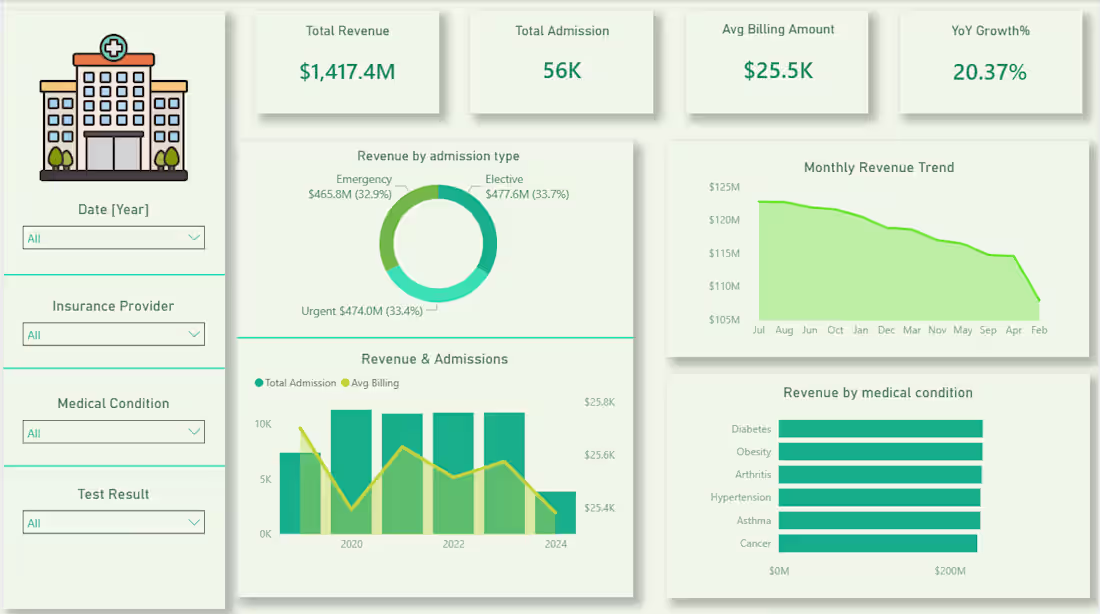Click the Revenue by medical condition title
1100x614 pixels.
coord(878,392)
